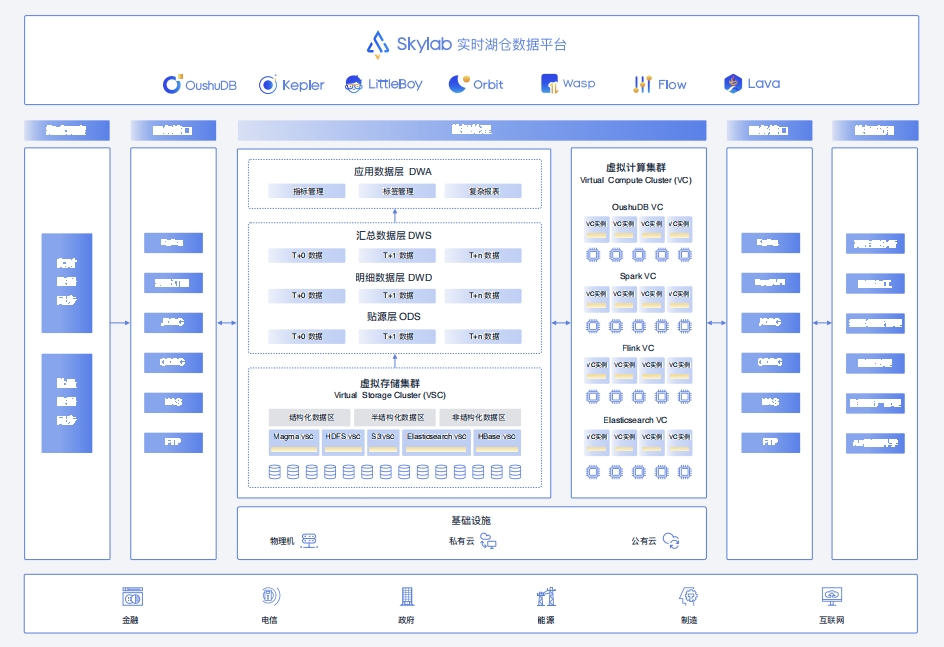The height and width of the screenshot is (647, 944).
Task: Click the Spark VC label
Action: [638, 276]
